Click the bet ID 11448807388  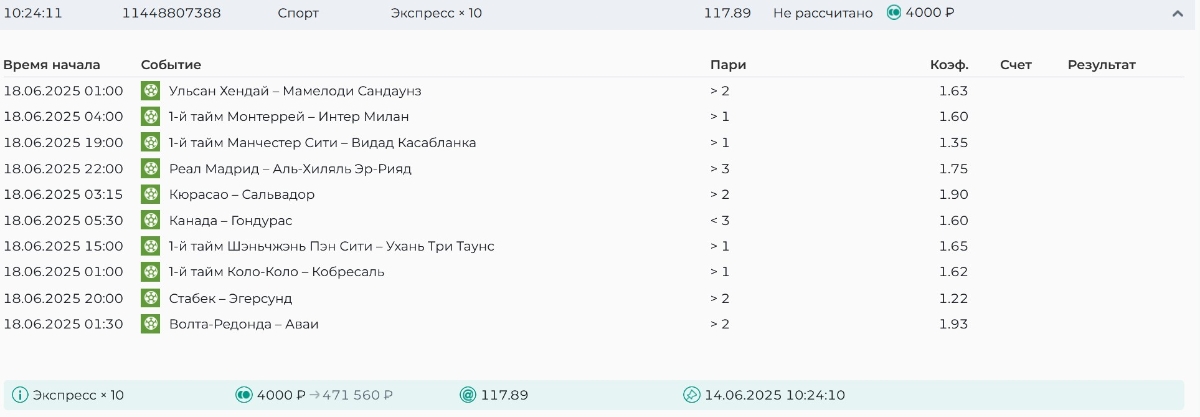(171, 14)
